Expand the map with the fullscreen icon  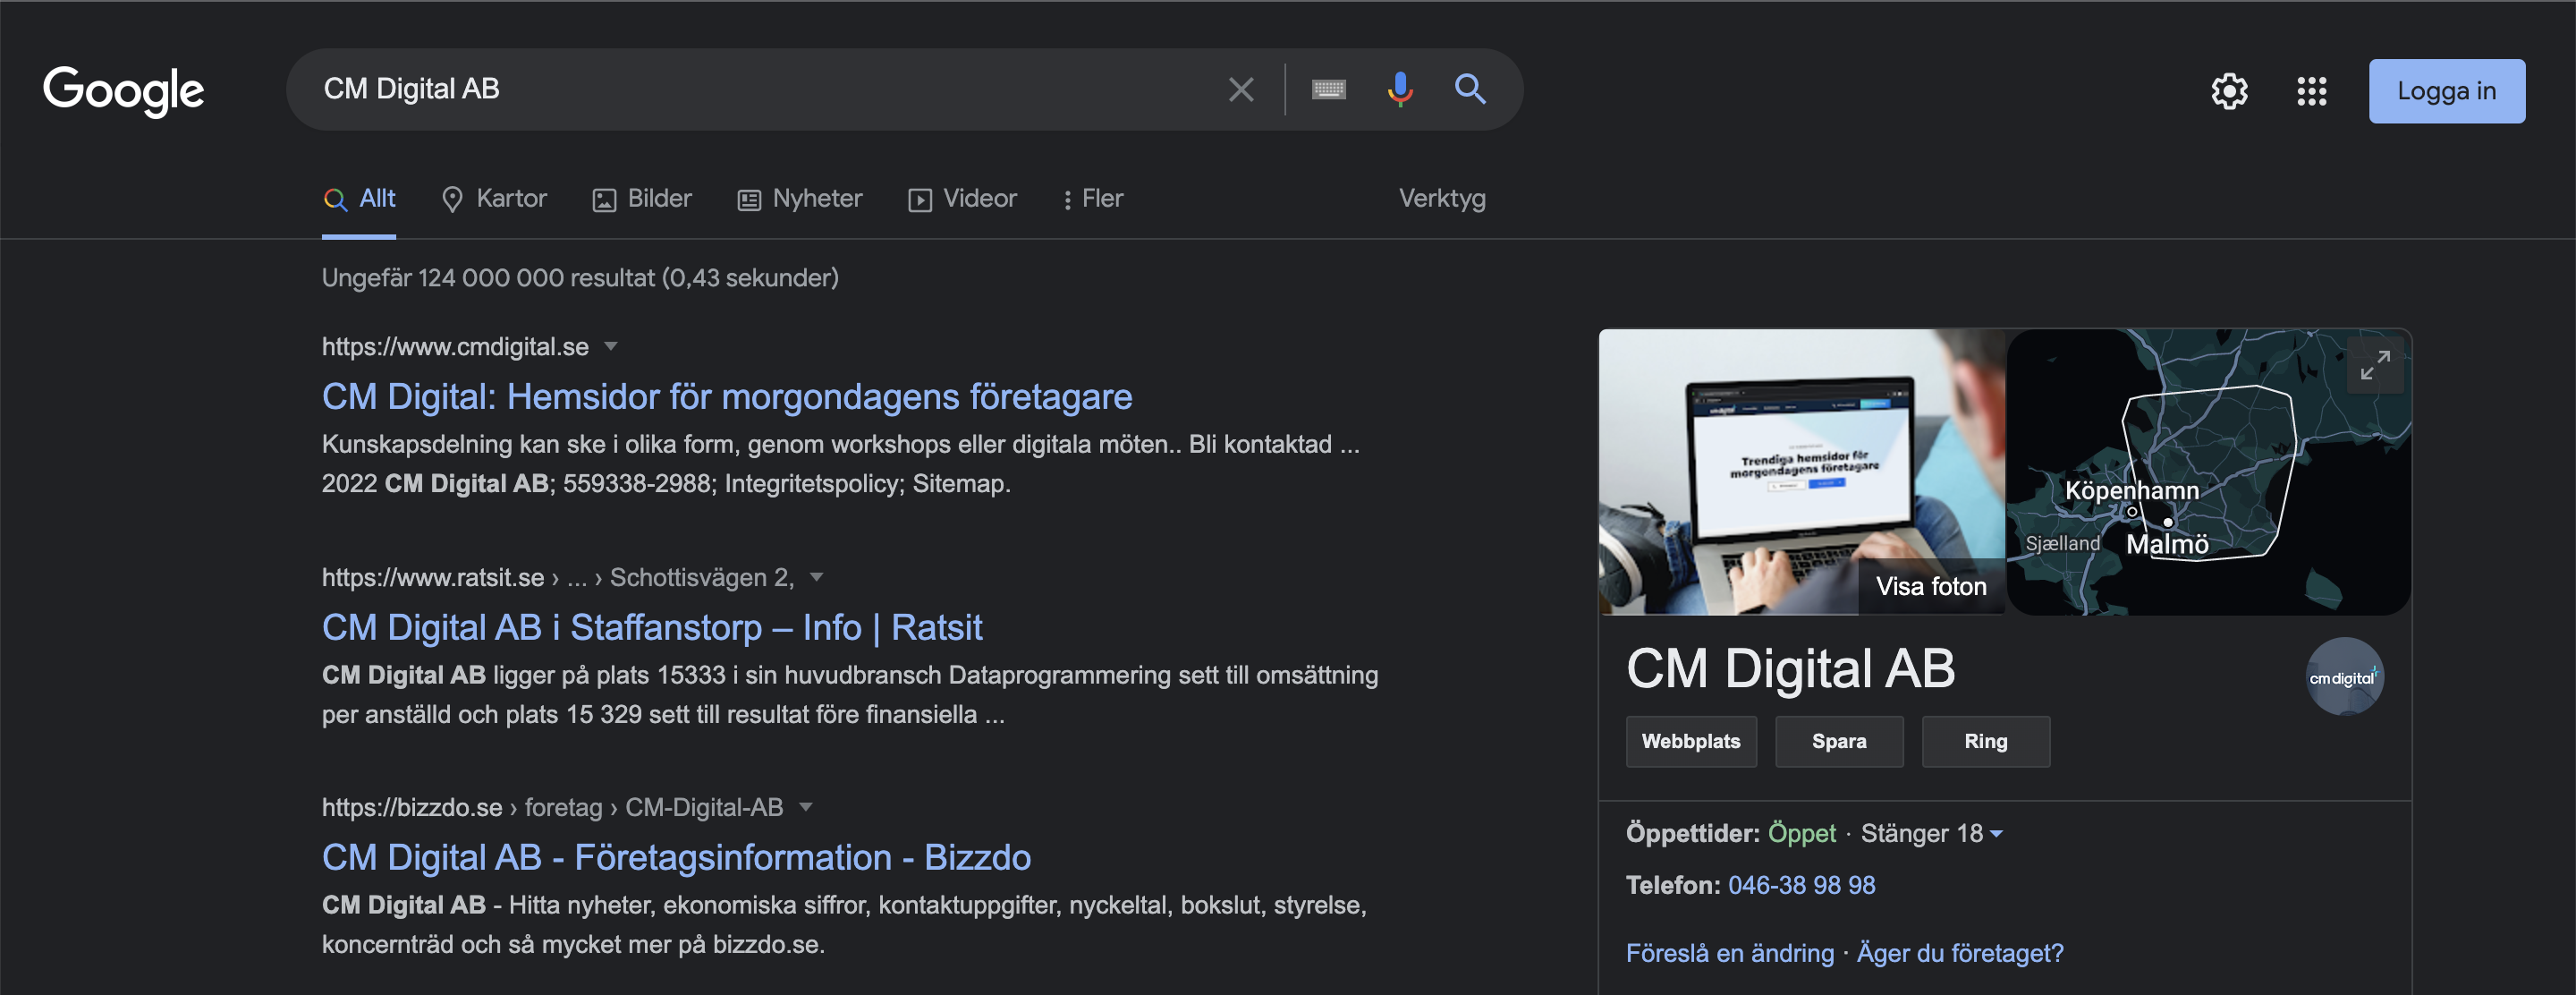tap(2374, 365)
